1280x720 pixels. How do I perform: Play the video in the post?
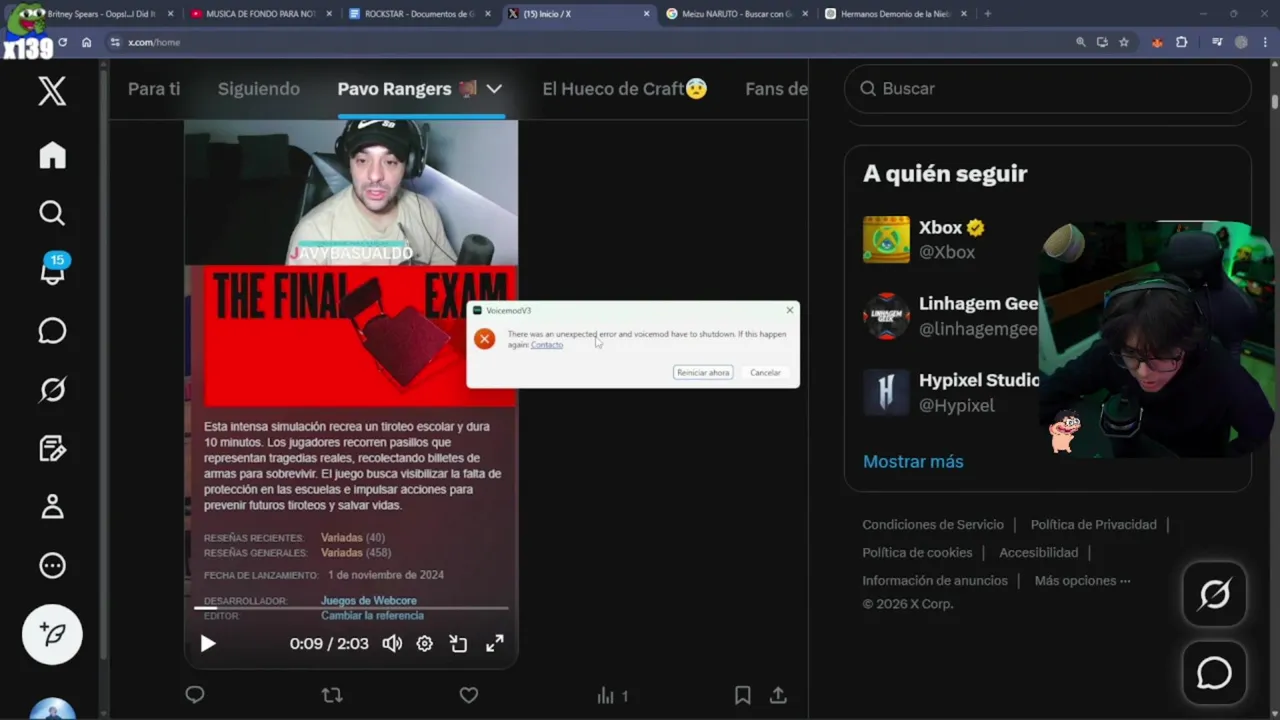coord(208,644)
